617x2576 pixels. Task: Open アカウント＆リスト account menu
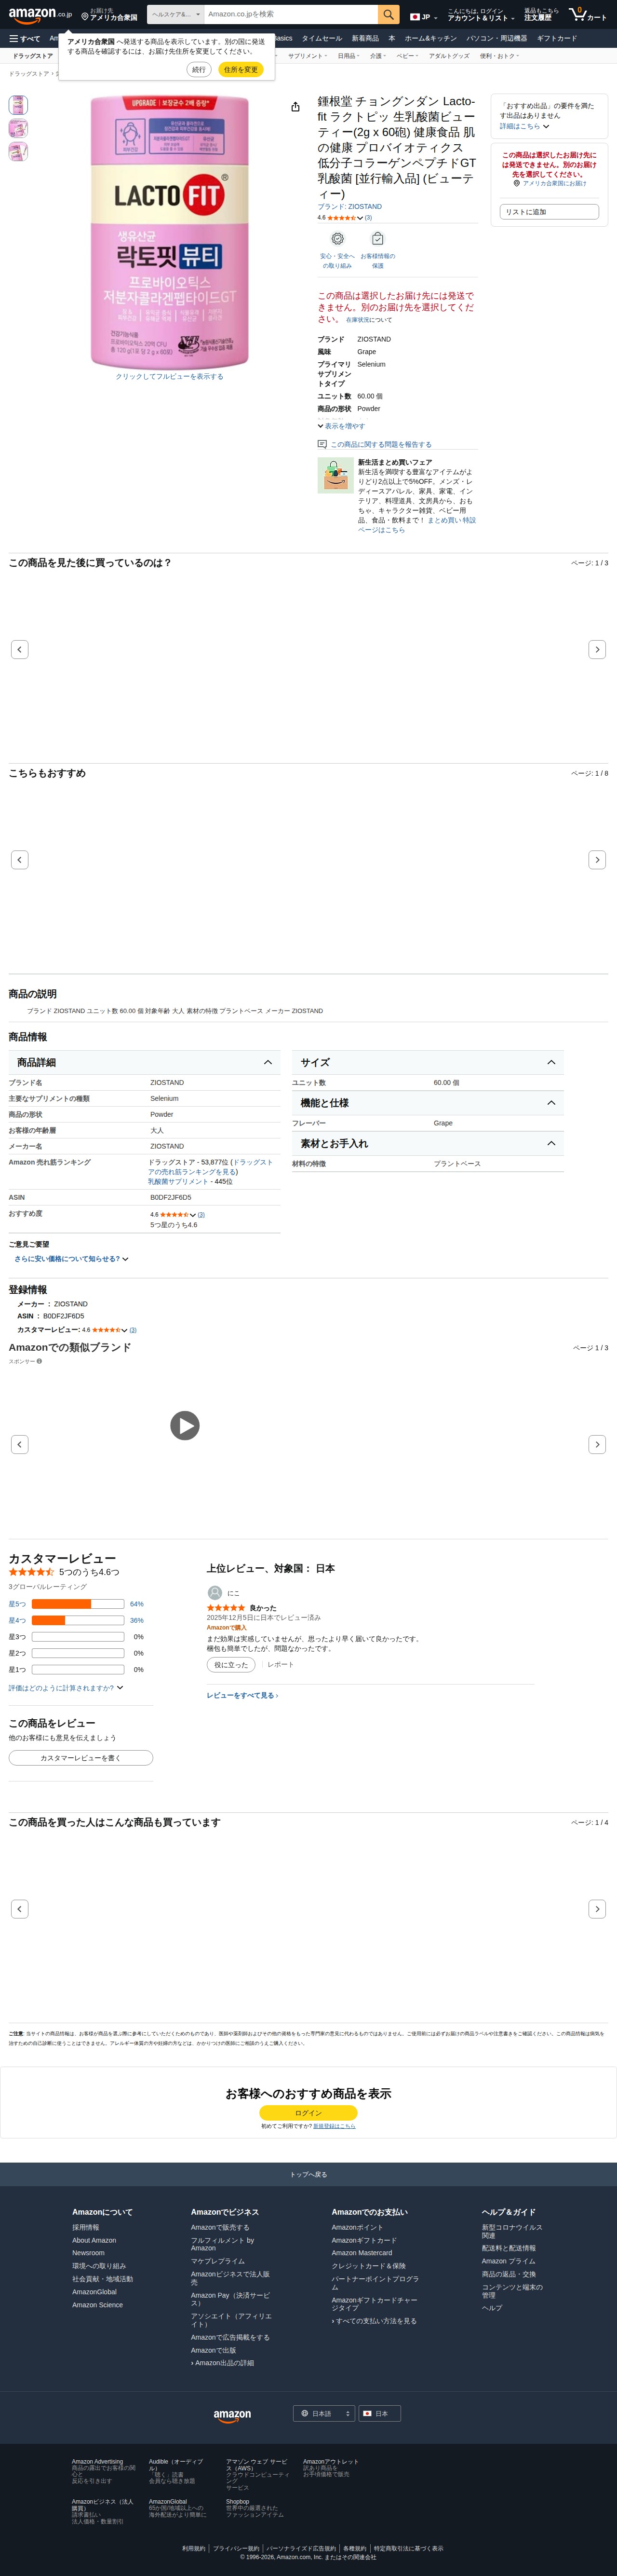point(481,15)
